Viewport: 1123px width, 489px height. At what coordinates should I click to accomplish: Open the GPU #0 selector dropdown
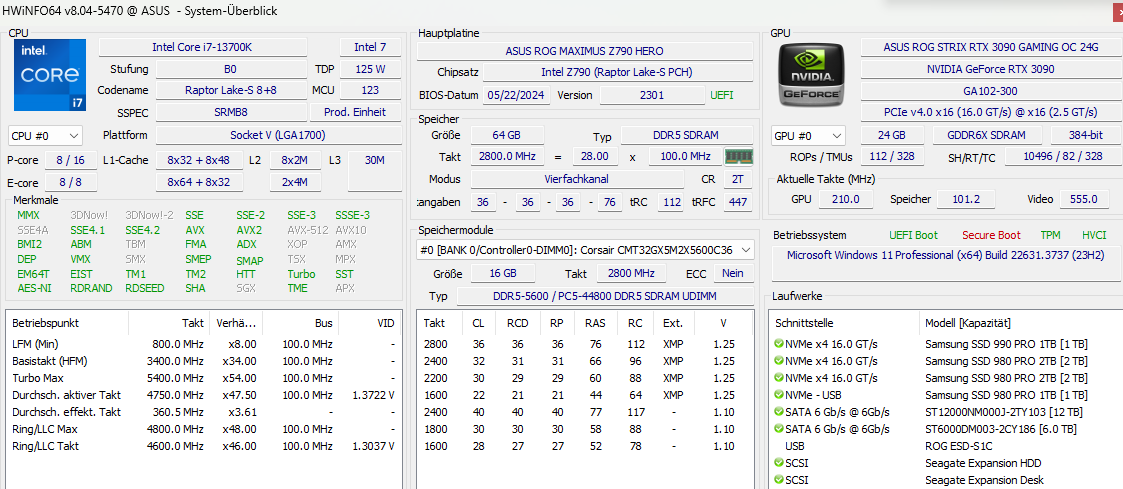pos(808,135)
